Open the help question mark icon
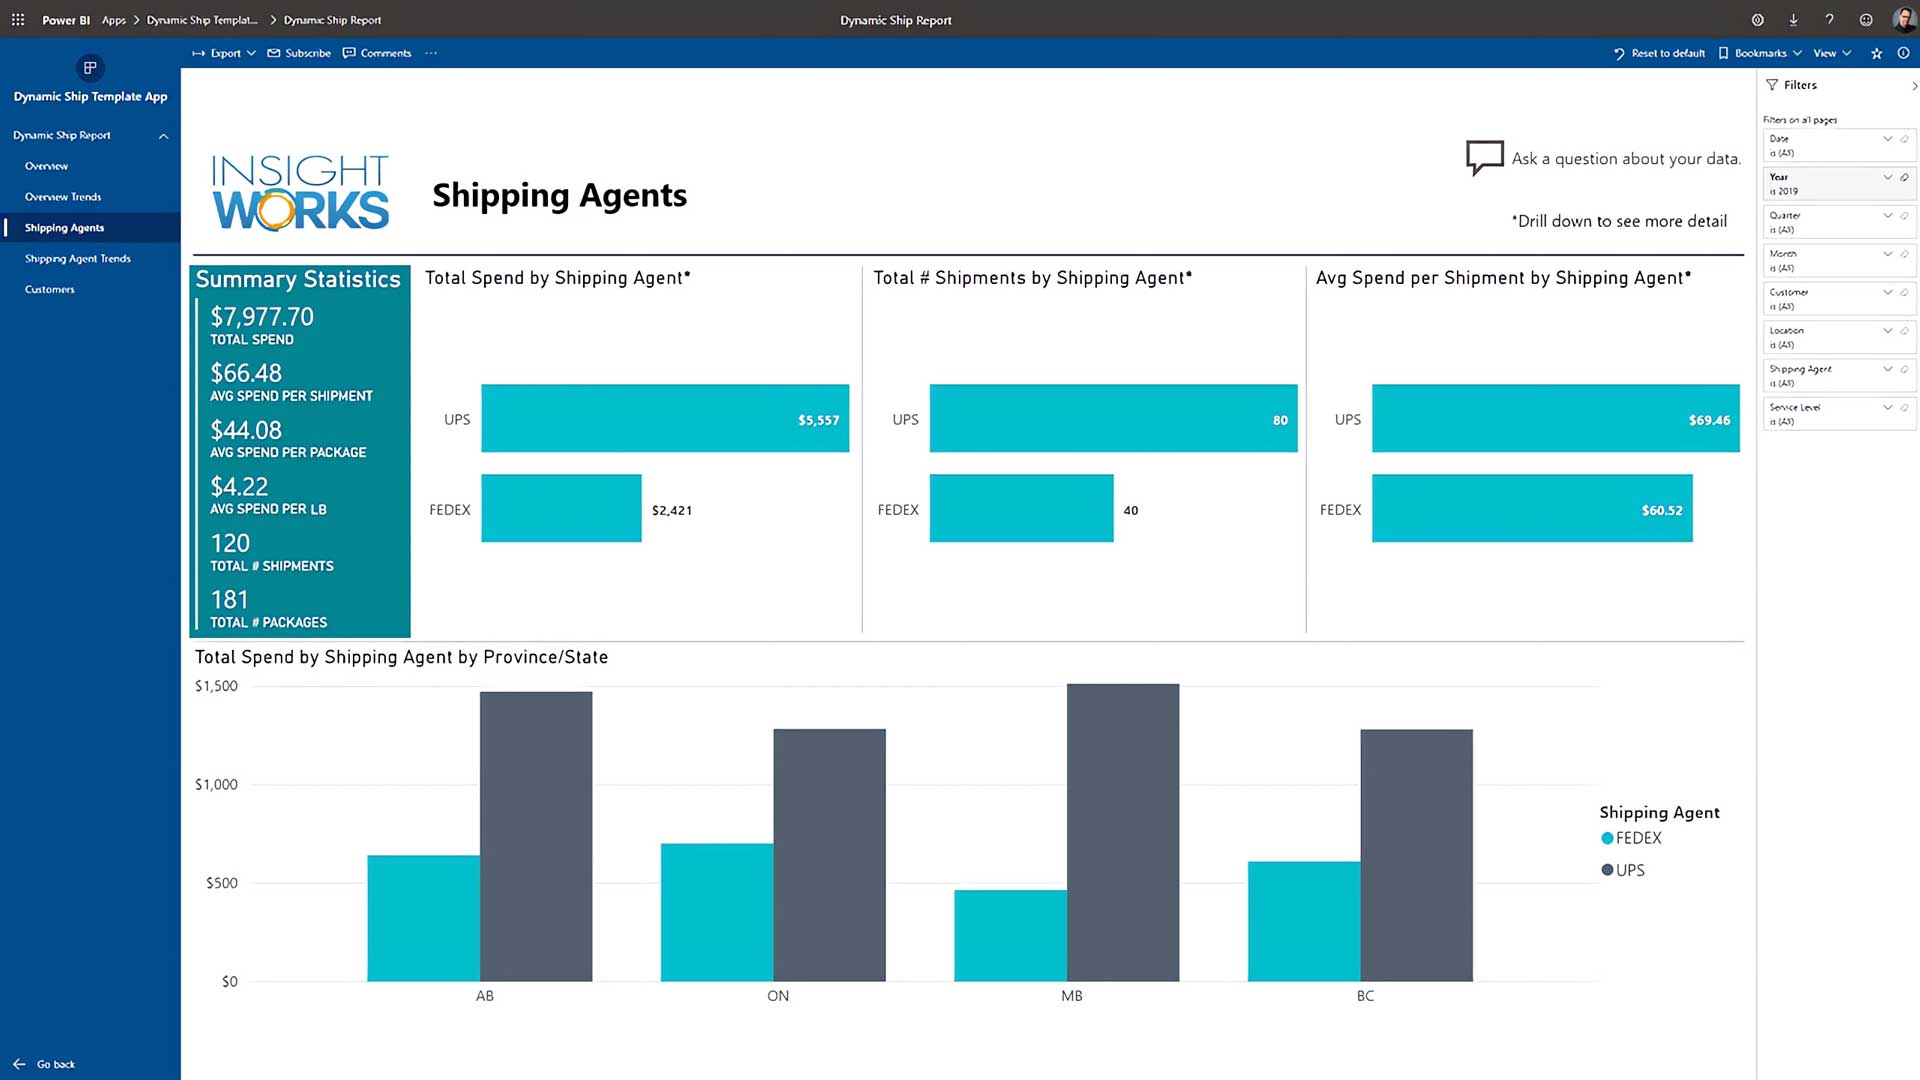The height and width of the screenshot is (1080, 1920). [1829, 20]
